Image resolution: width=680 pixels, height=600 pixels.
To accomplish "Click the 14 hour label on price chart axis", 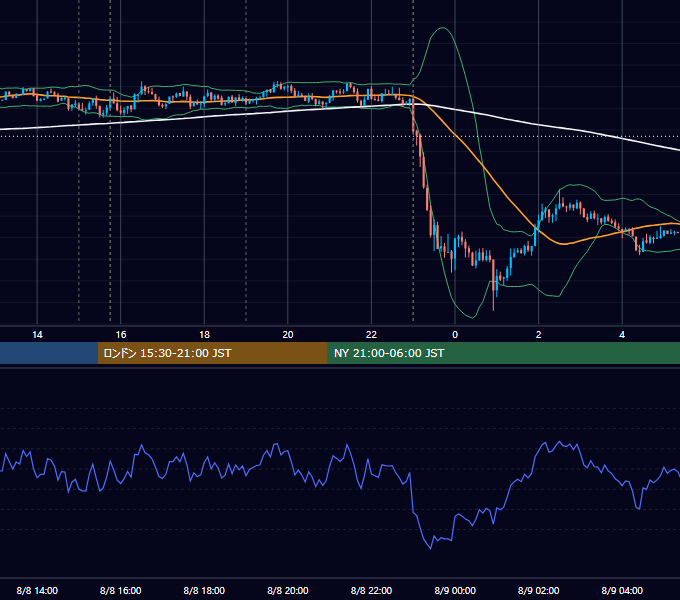I will [x=37, y=335].
